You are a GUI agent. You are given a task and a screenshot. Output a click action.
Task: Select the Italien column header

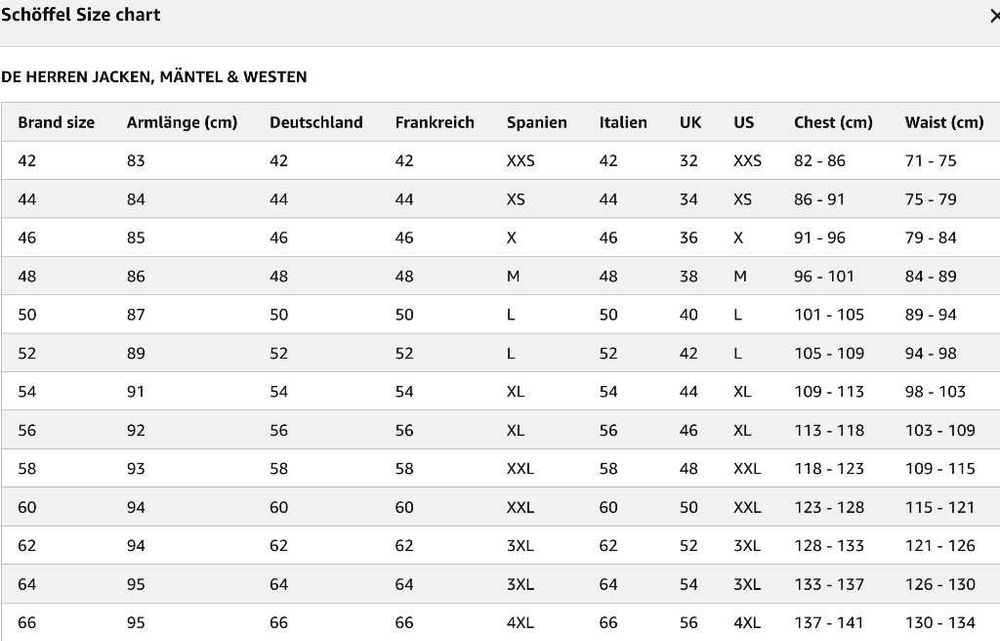tap(623, 122)
